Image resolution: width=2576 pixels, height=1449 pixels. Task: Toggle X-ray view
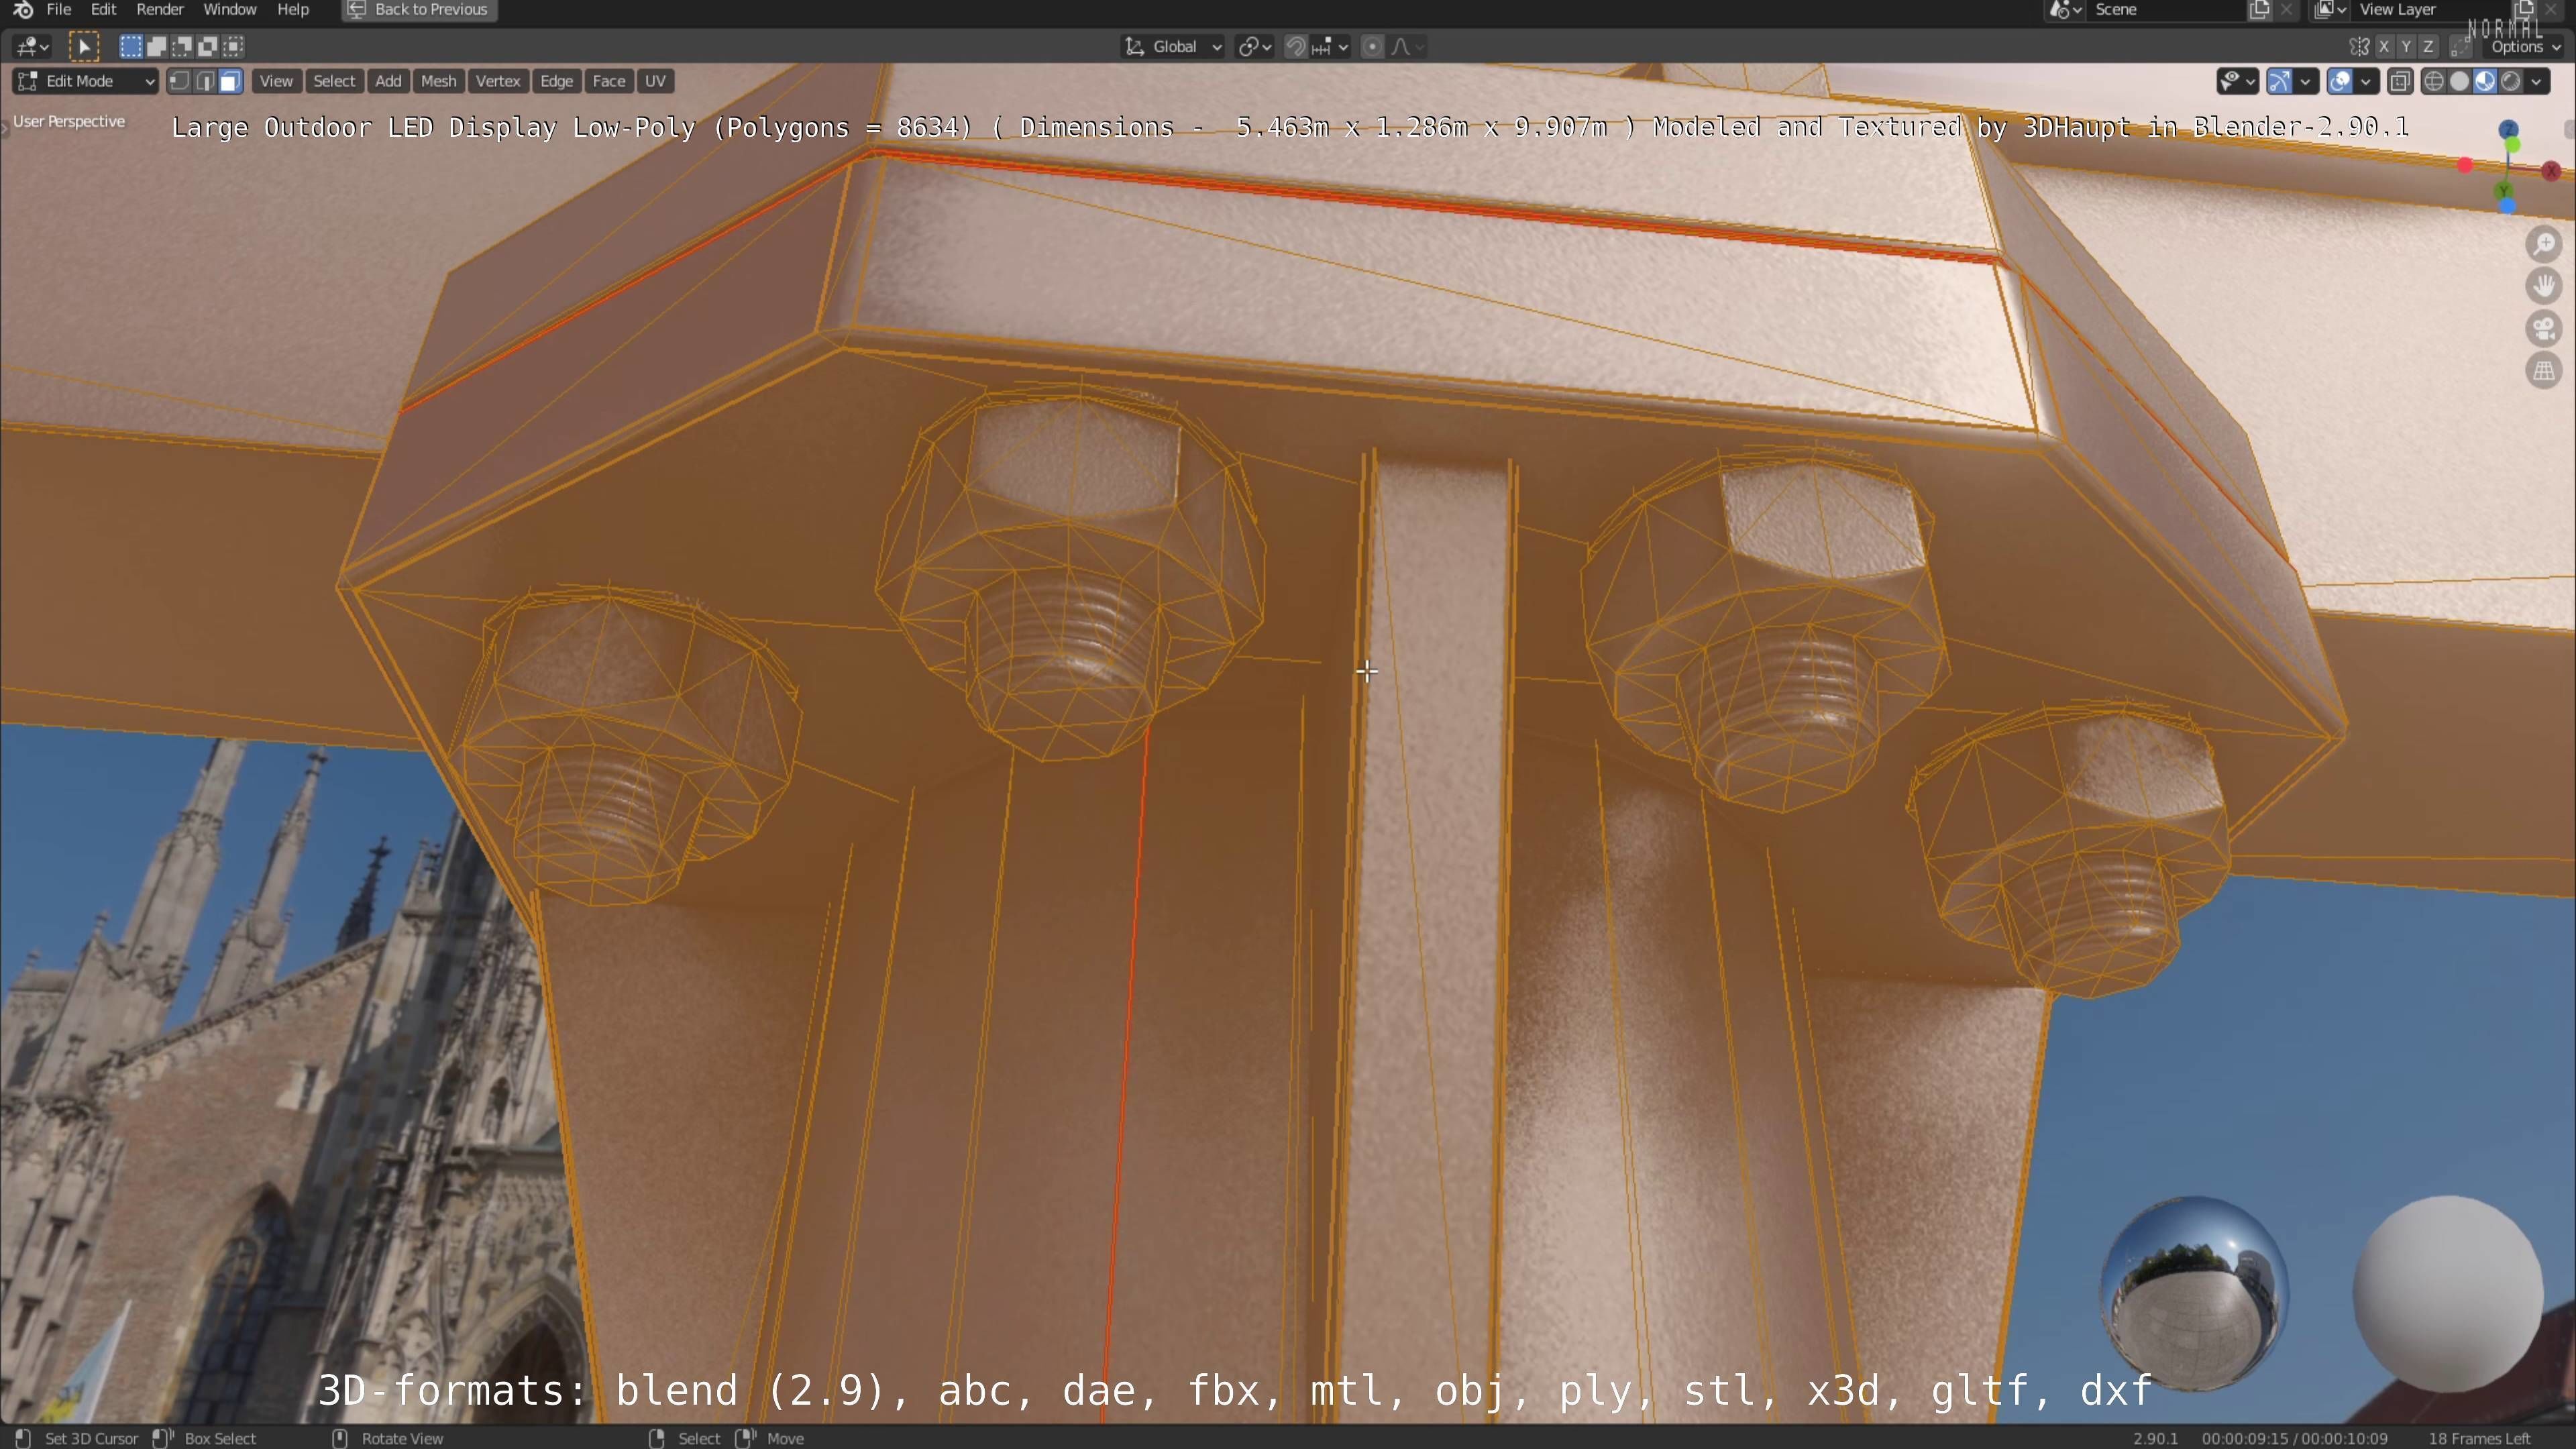tap(2400, 81)
